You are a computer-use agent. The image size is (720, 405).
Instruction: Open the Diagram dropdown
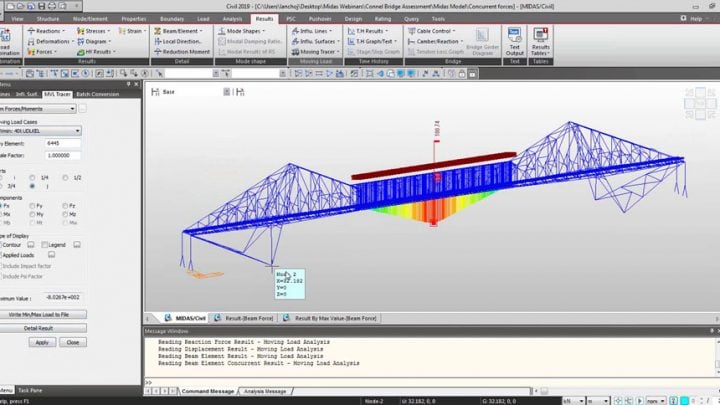(x=94, y=41)
